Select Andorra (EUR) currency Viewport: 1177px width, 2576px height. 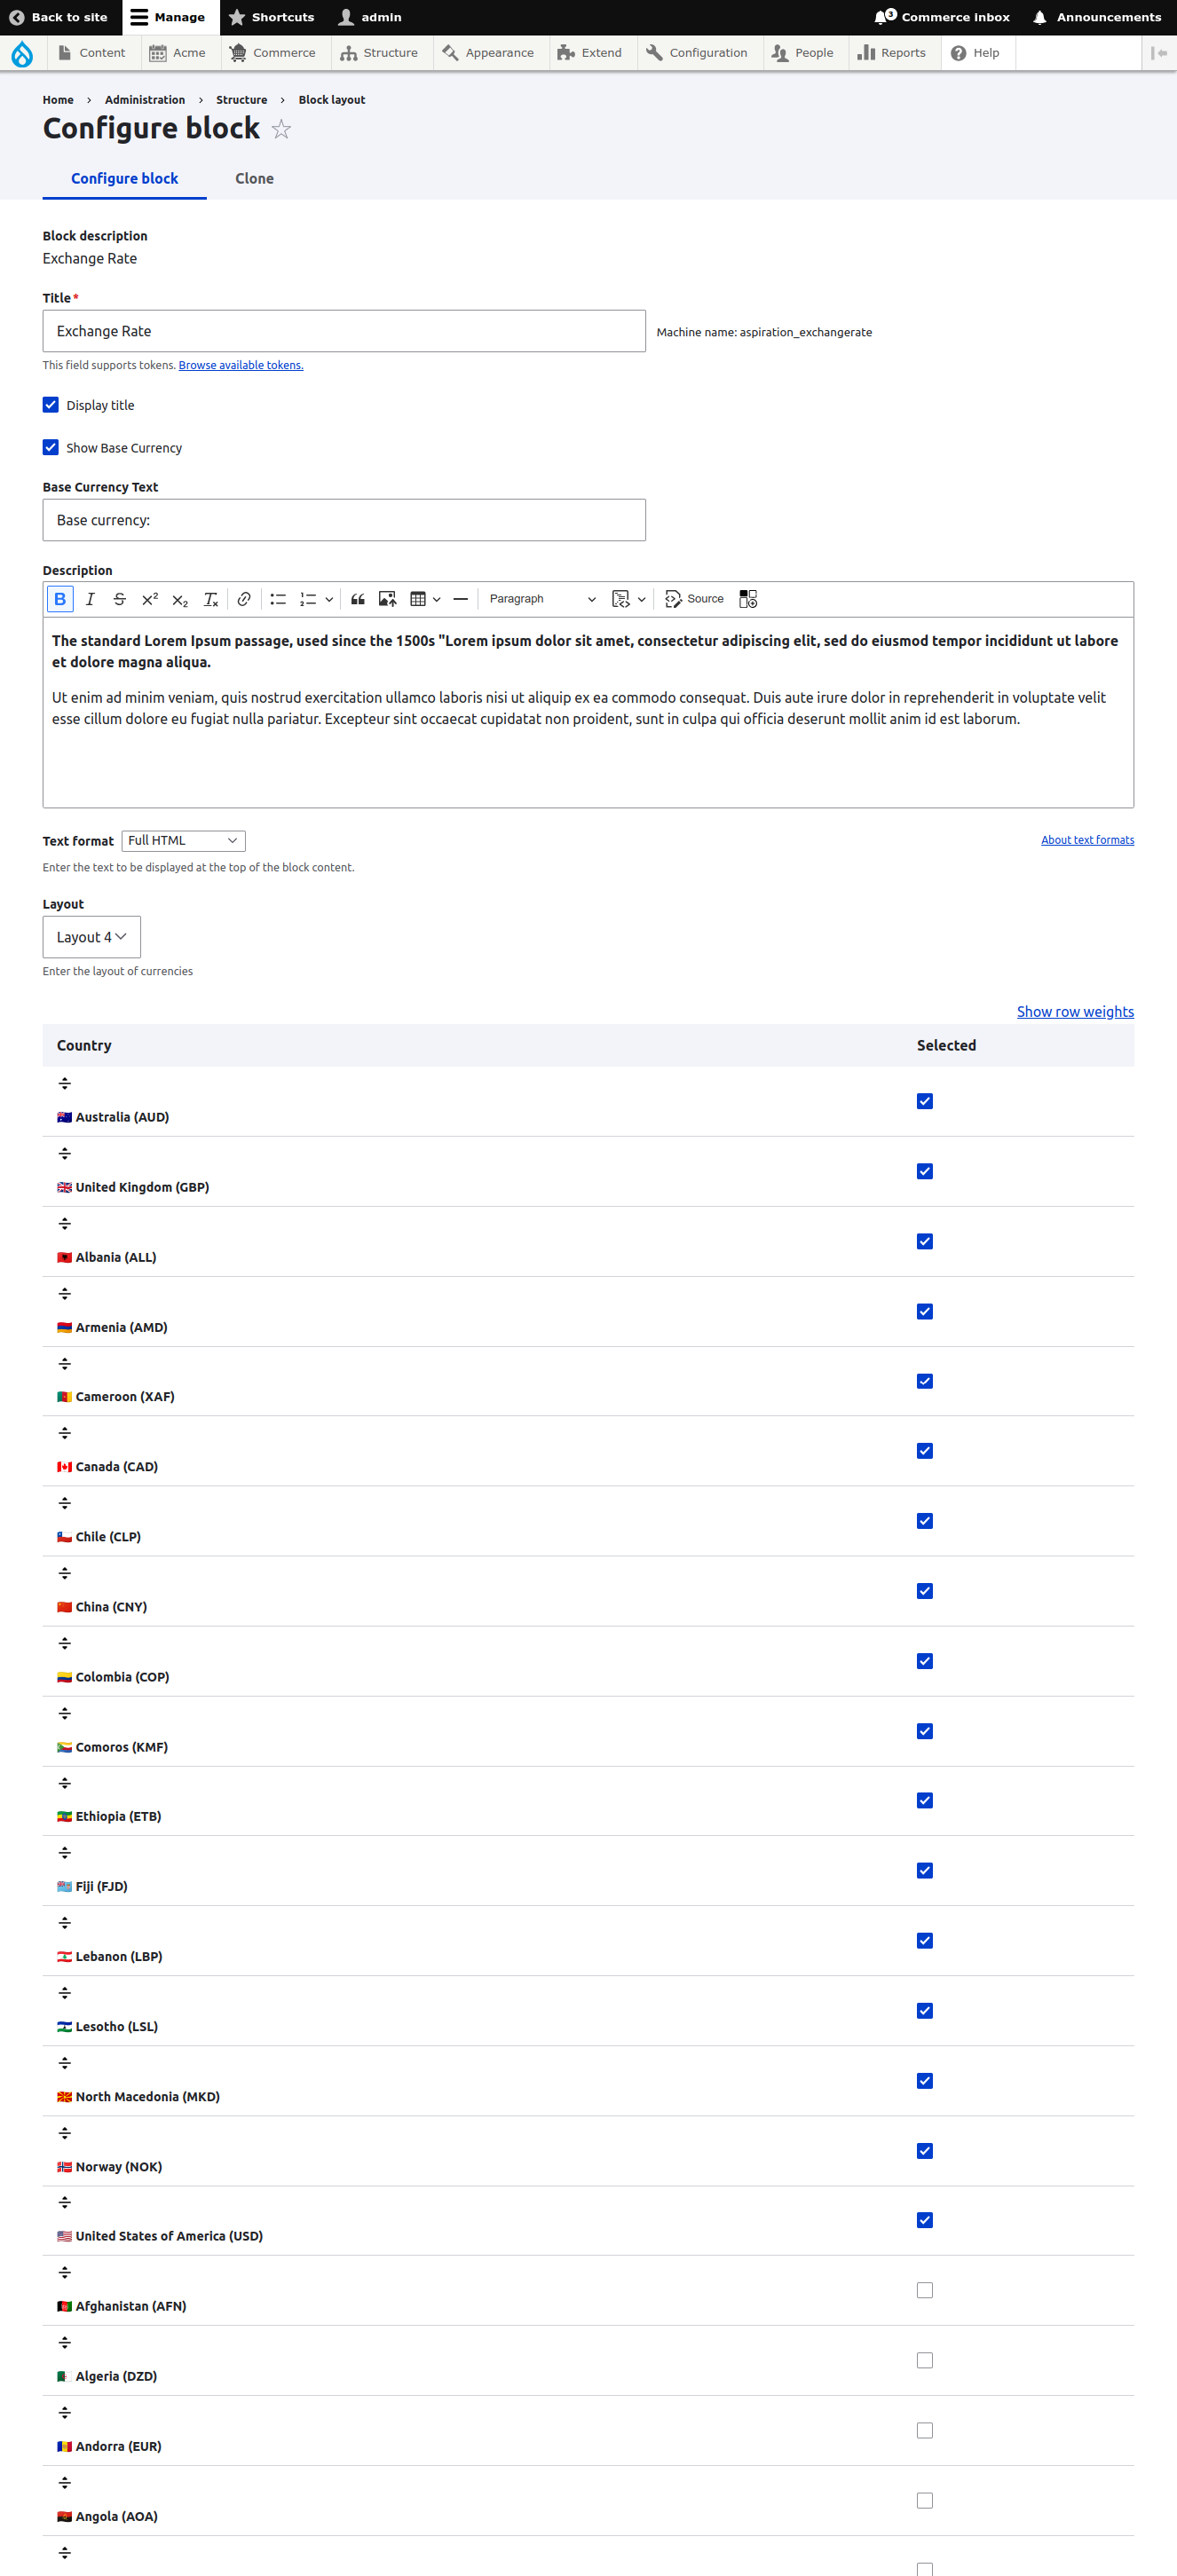925,2430
